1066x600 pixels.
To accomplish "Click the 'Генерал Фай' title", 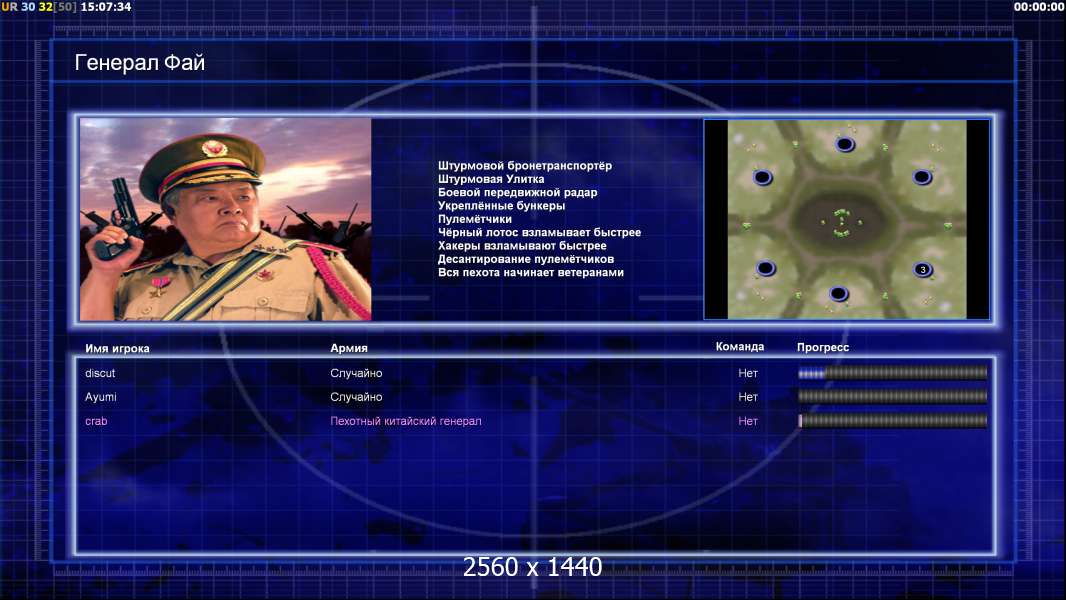I will (139, 63).
